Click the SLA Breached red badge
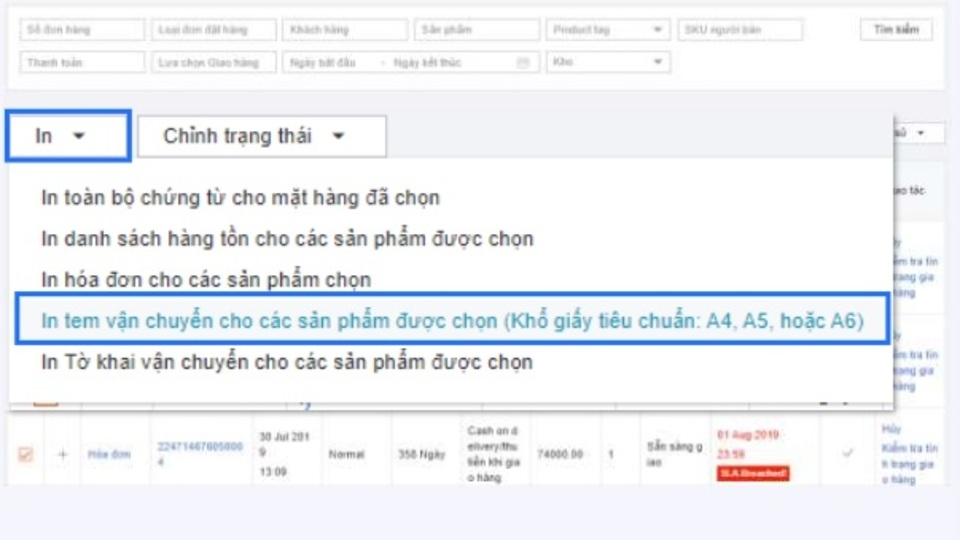Screen dimensions: 960x540 click(753, 473)
